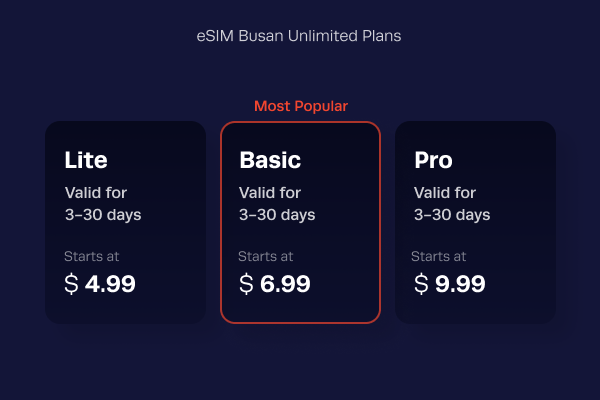Screen dimensions: 600x400
Task: Click dollar sign on the Lite card
Action: [x=71, y=284]
